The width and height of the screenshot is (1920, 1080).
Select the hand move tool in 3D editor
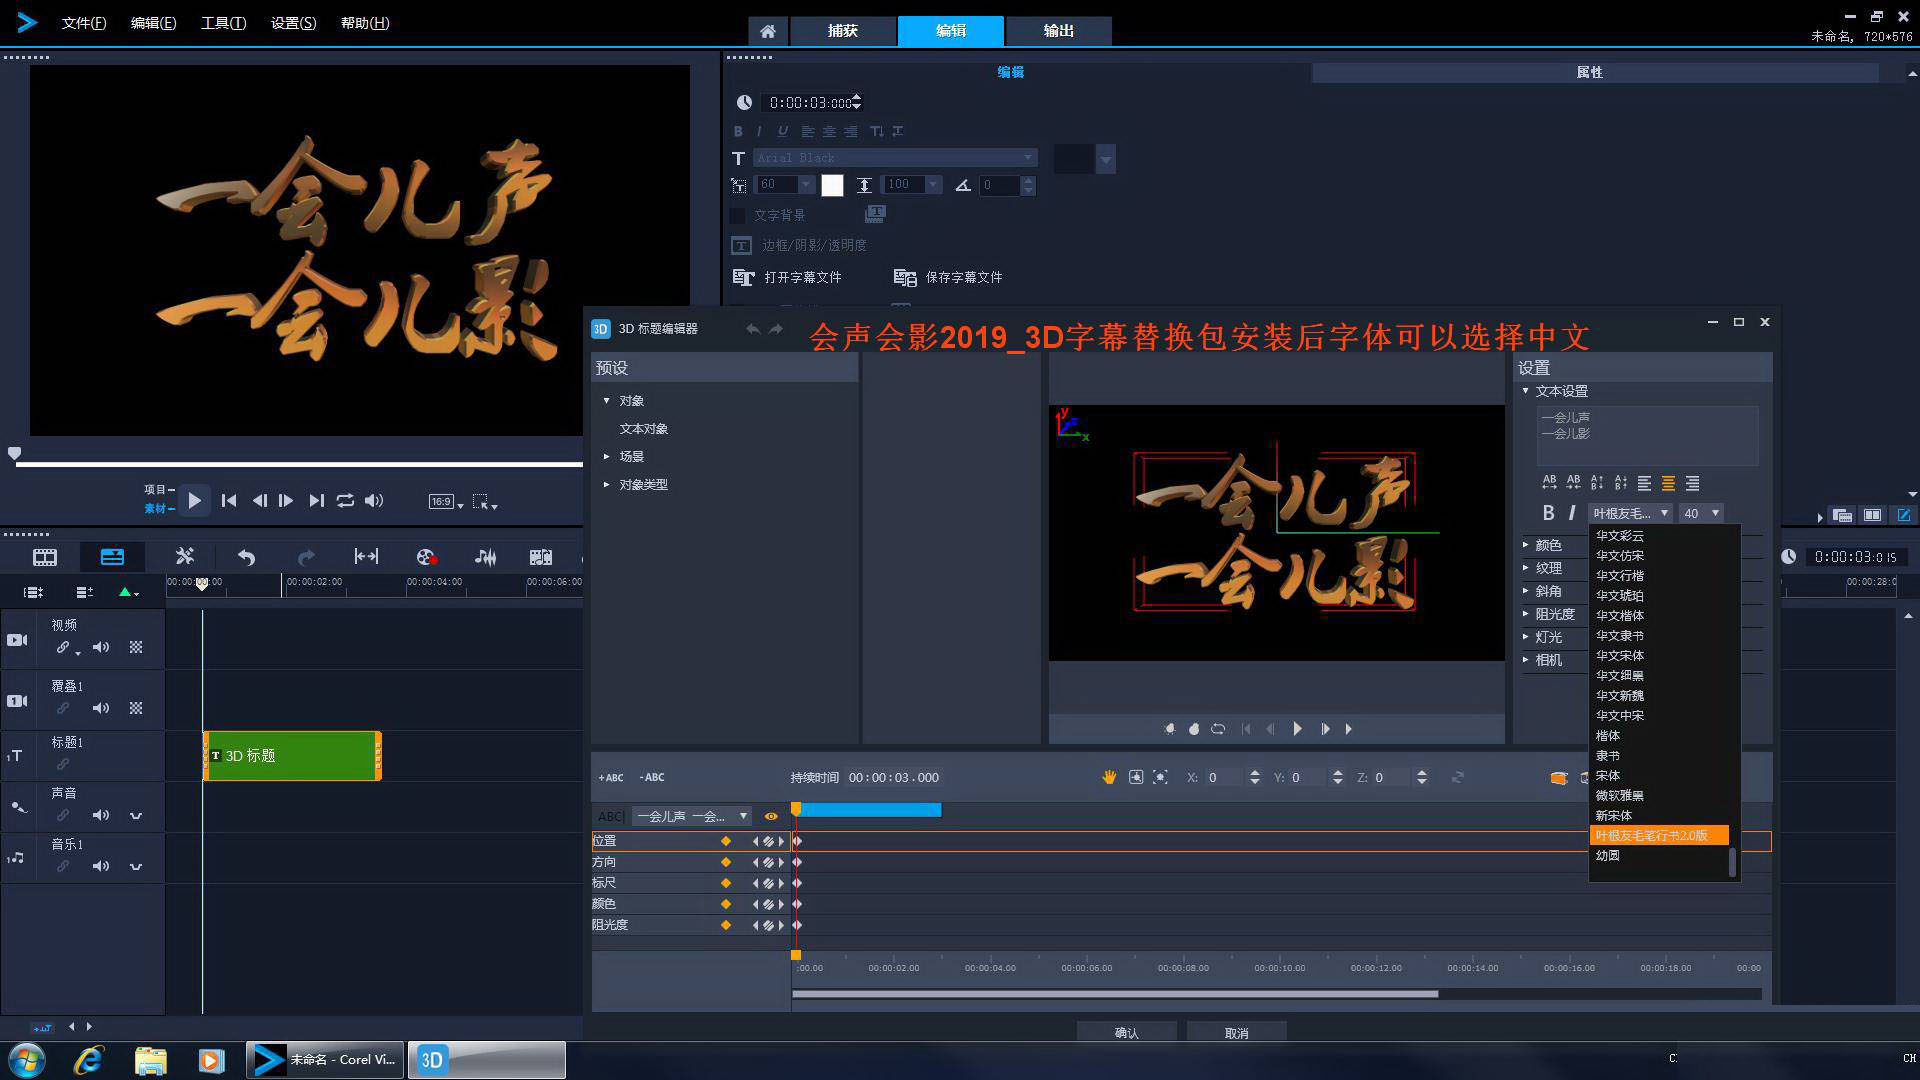1109,777
